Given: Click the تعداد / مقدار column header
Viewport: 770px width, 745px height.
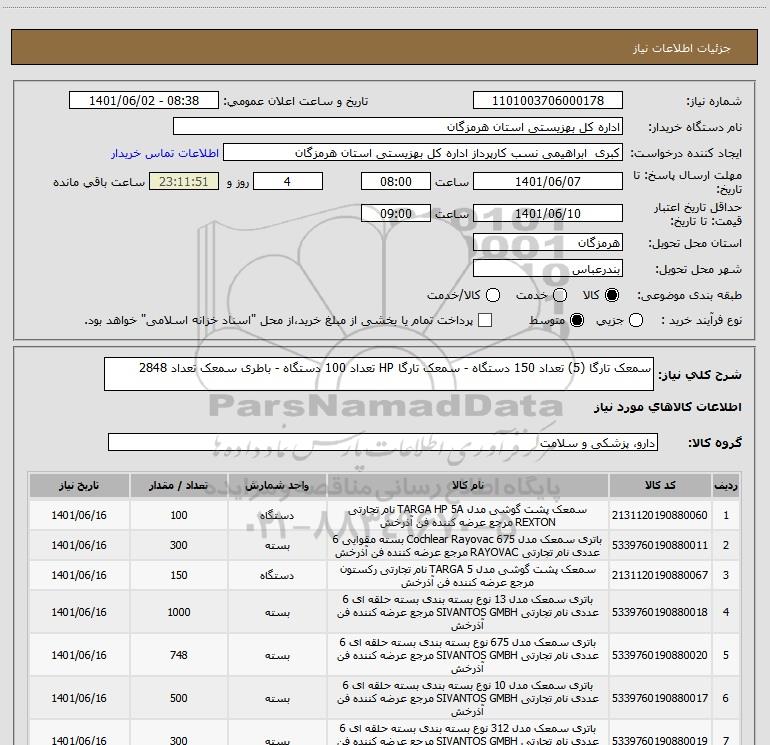Looking at the screenshot, I should pyautogui.click(x=179, y=486).
